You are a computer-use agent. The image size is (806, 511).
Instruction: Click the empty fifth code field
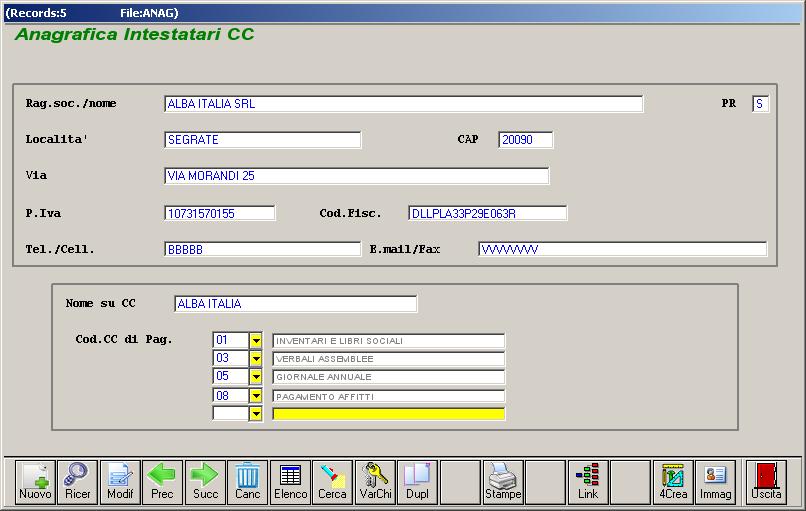(231, 414)
